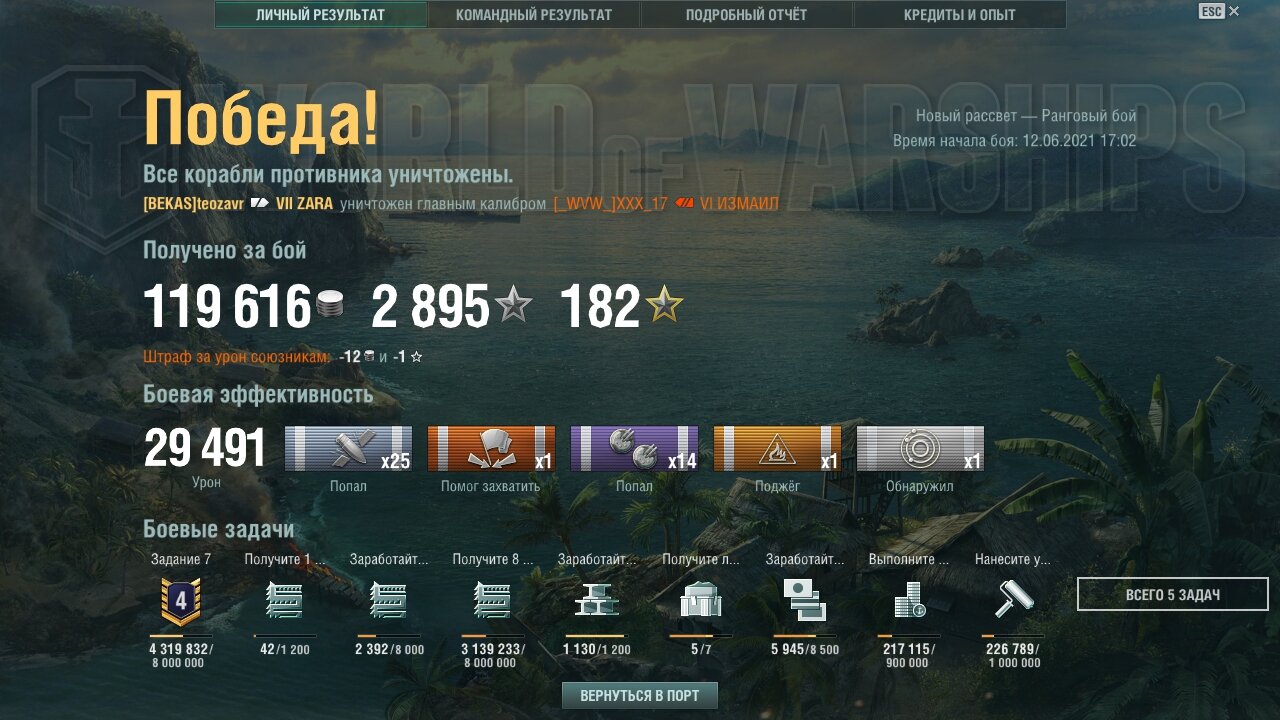Click the Обнаружил spotted ribbon
1280x720 pixels.
920,448
